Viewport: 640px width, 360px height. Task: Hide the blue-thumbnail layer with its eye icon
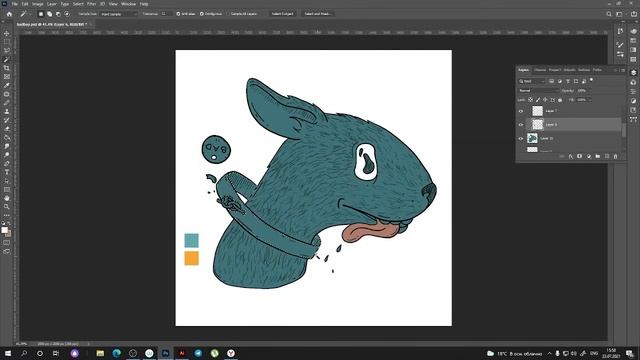coord(521,138)
